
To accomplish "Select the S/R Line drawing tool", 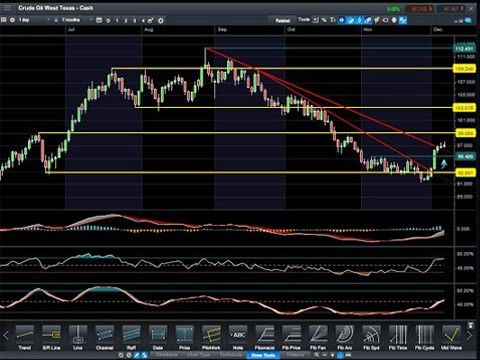I will tap(51, 337).
